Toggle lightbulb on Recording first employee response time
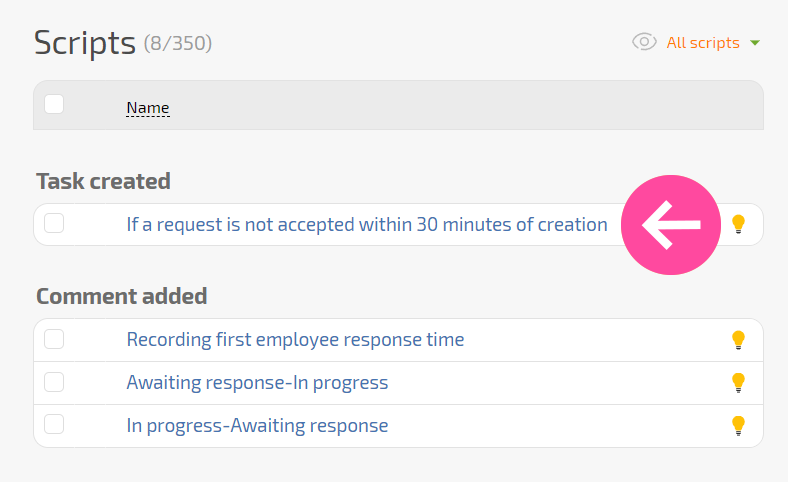 (738, 340)
